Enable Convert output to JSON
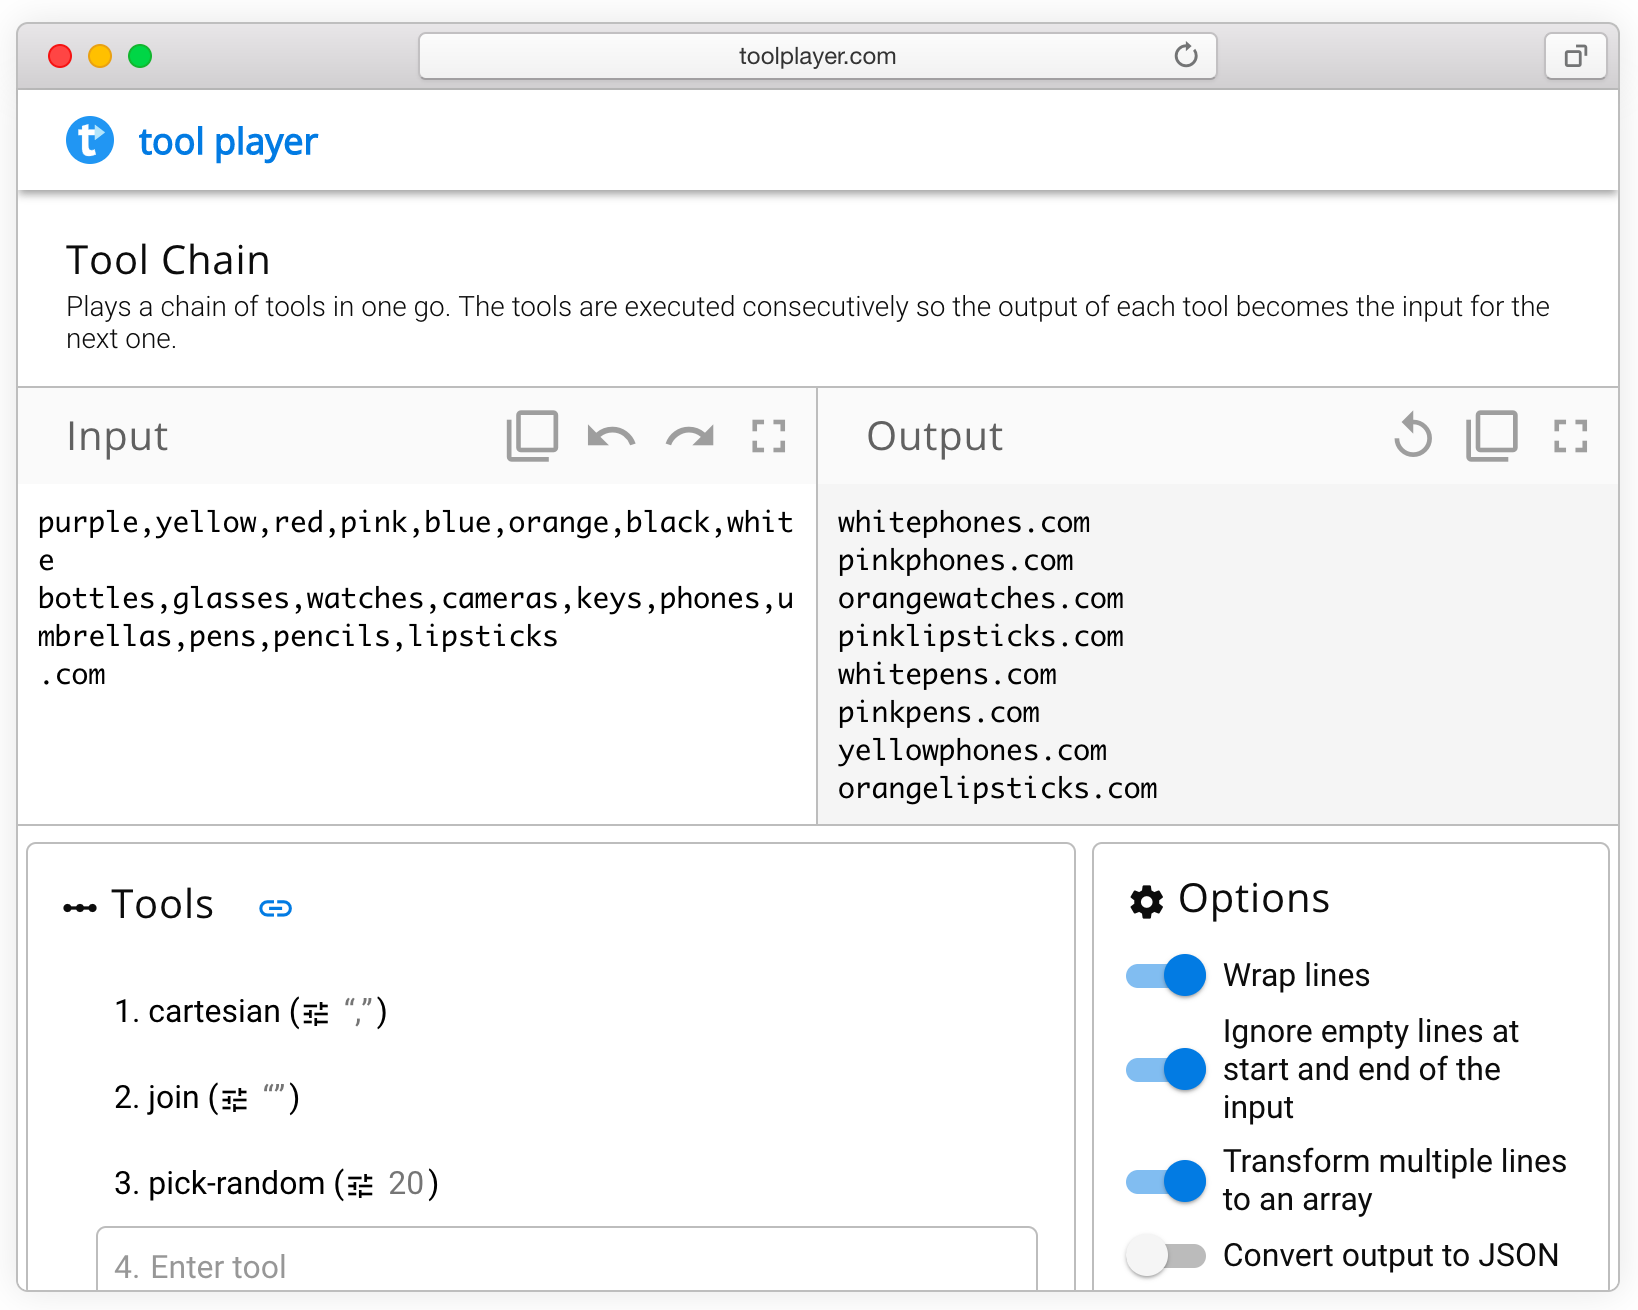This screenshot has width=1638, height=1310. [1164, 1255]
